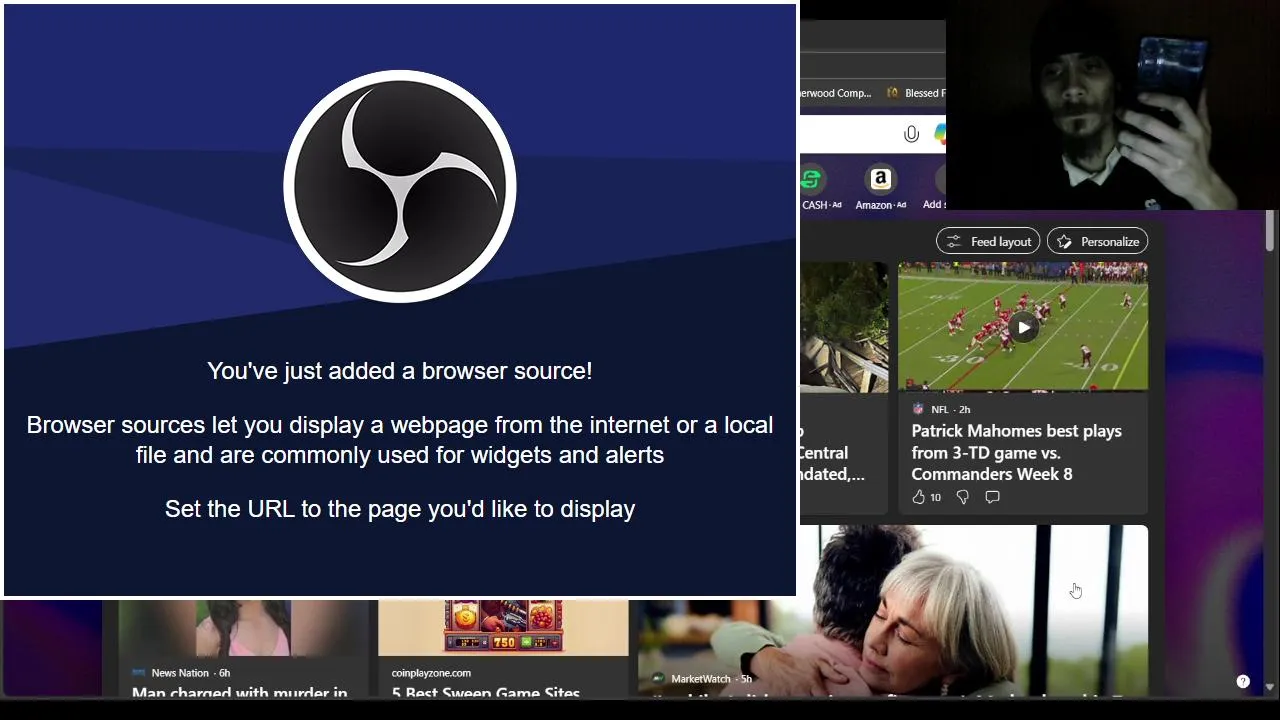
Task: Open the Patrick Mahomes best plays headline
Action: point(1016,452)
